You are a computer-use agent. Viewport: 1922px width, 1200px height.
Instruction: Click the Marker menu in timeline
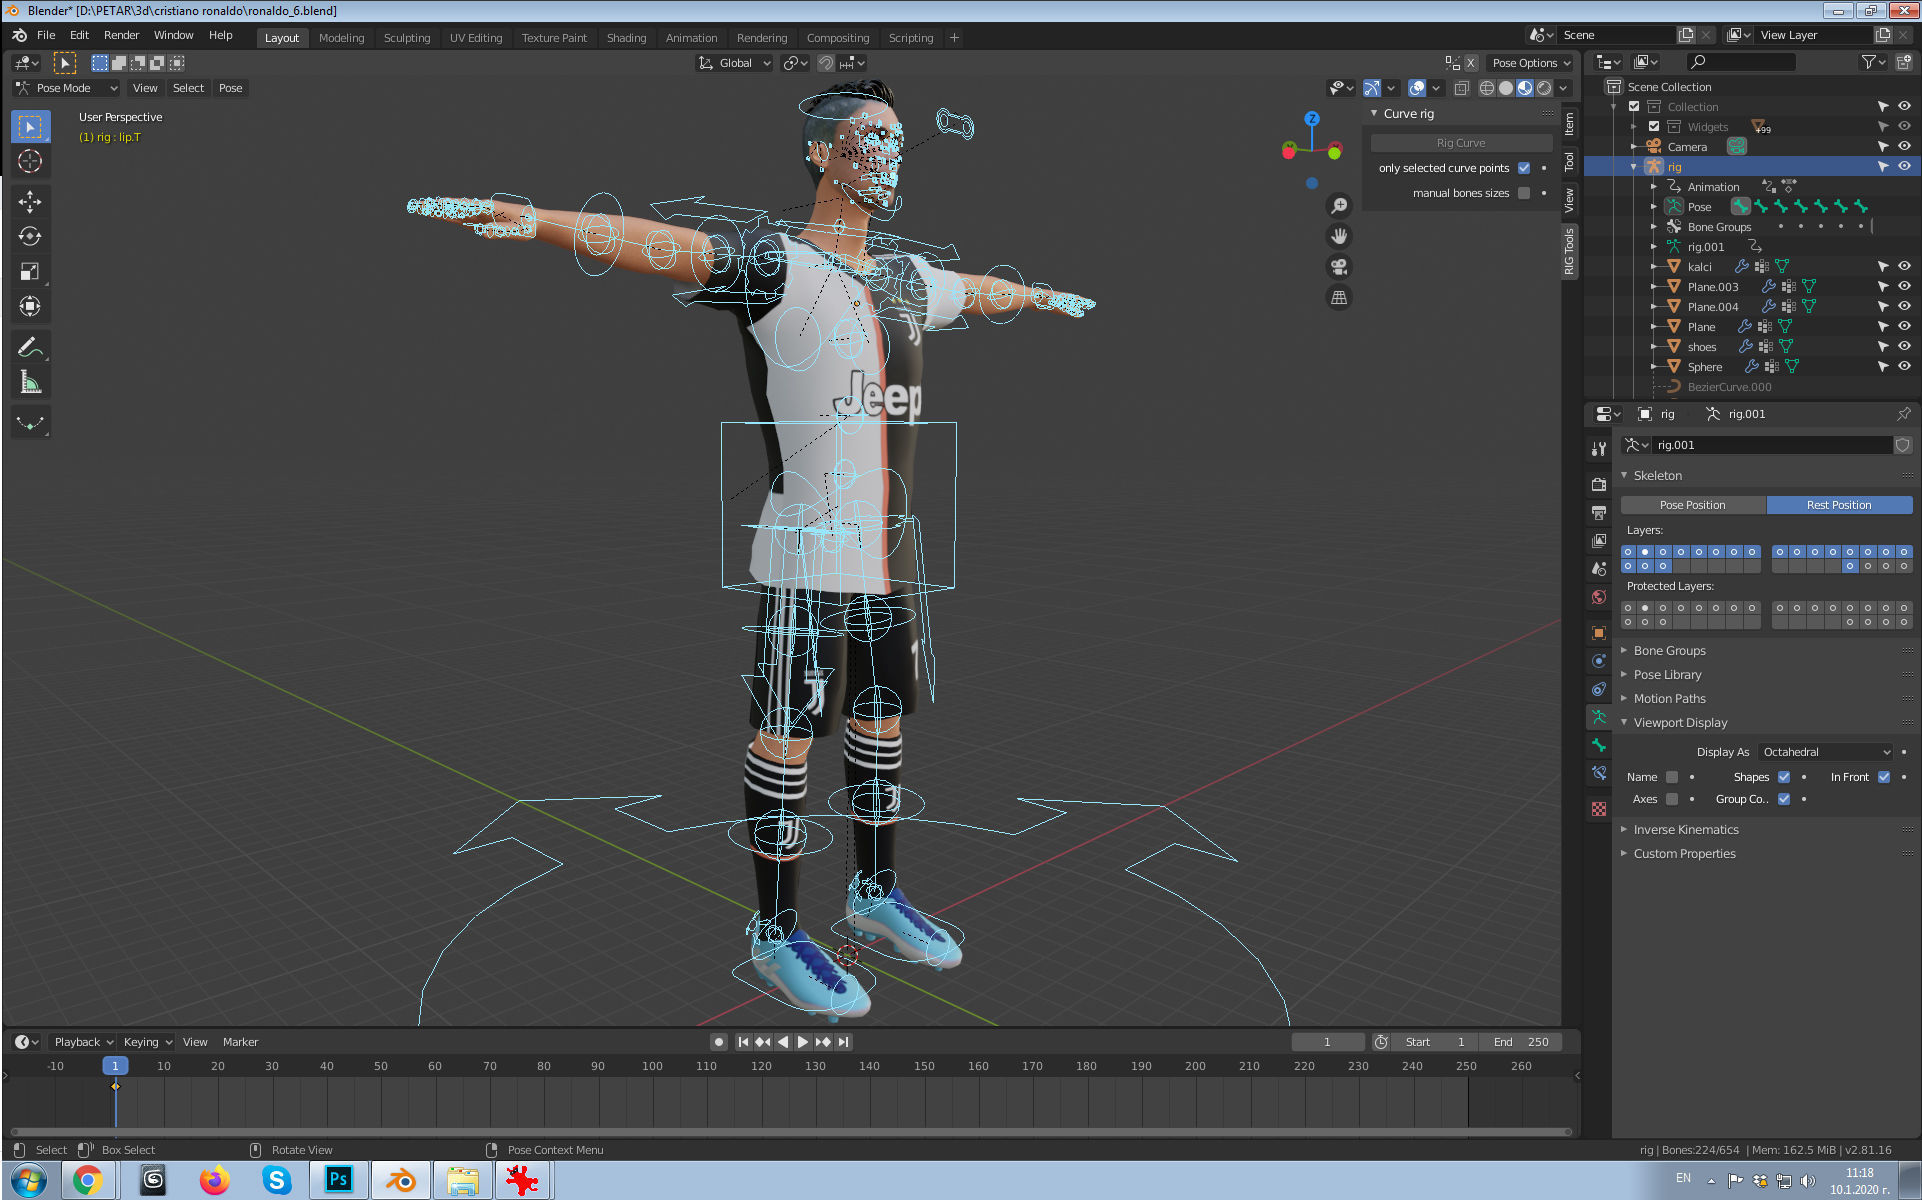click(240, 1042)
